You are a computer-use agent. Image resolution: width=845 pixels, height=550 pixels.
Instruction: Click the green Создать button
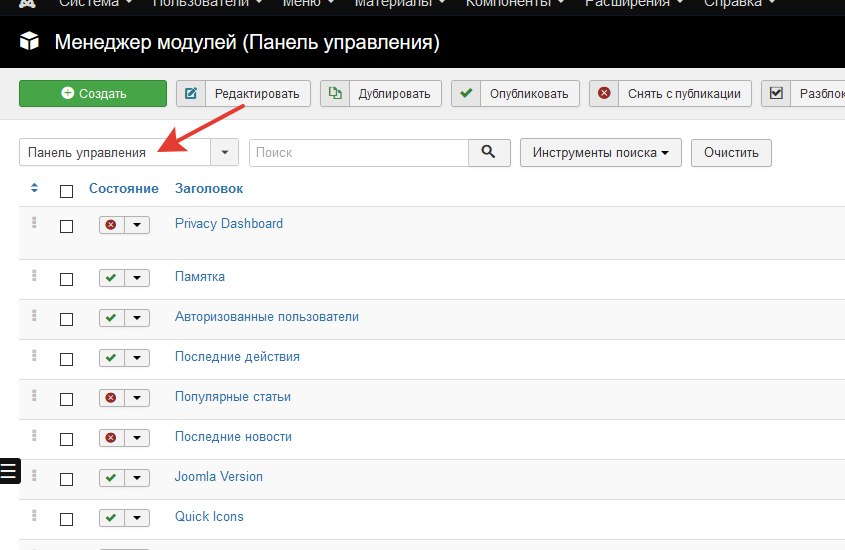93,94
